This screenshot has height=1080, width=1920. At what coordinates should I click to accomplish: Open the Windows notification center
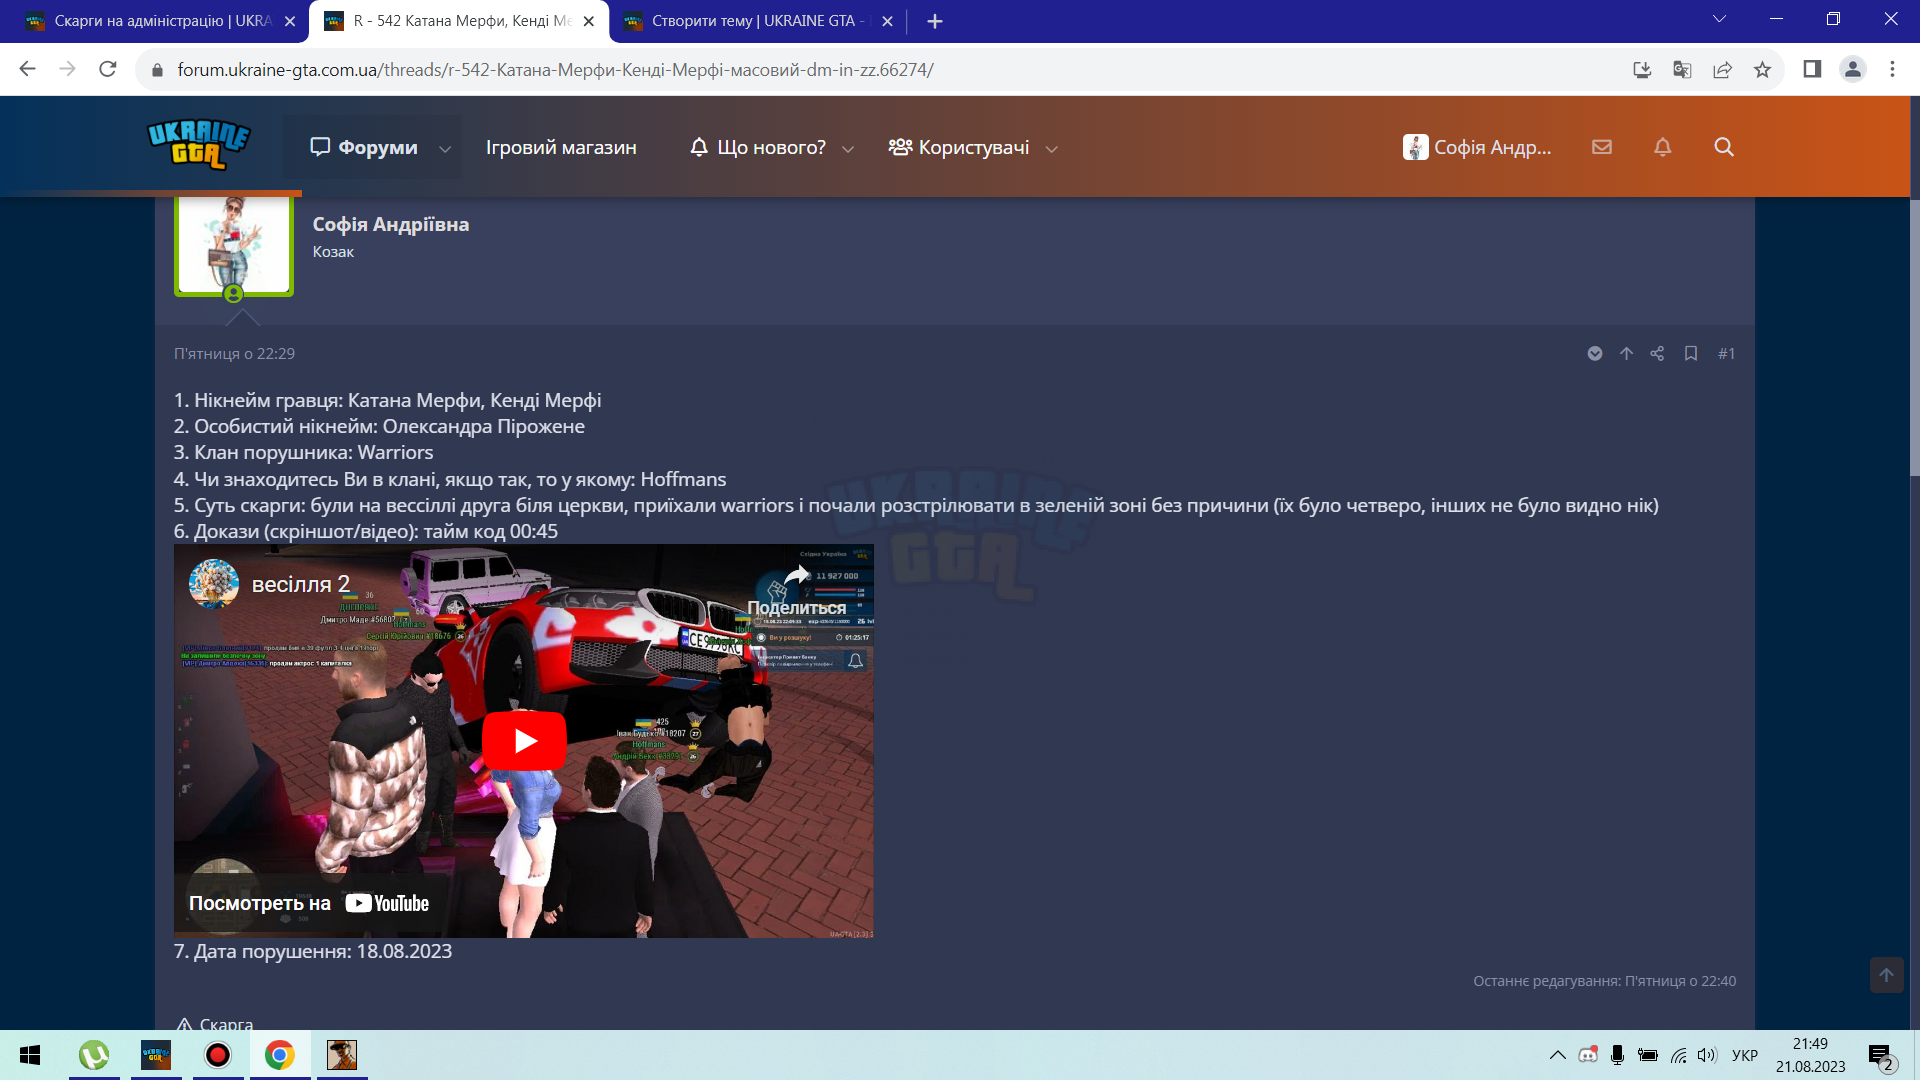(1880, 1056)
